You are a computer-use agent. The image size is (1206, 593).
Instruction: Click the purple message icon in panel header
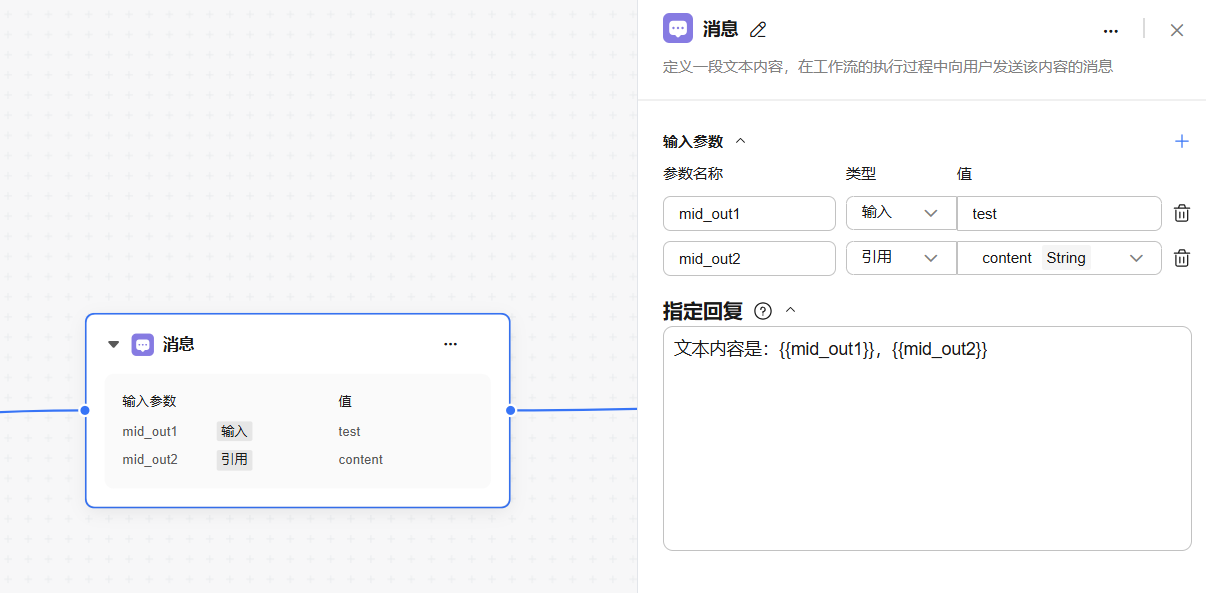click(x=678, y=29)
